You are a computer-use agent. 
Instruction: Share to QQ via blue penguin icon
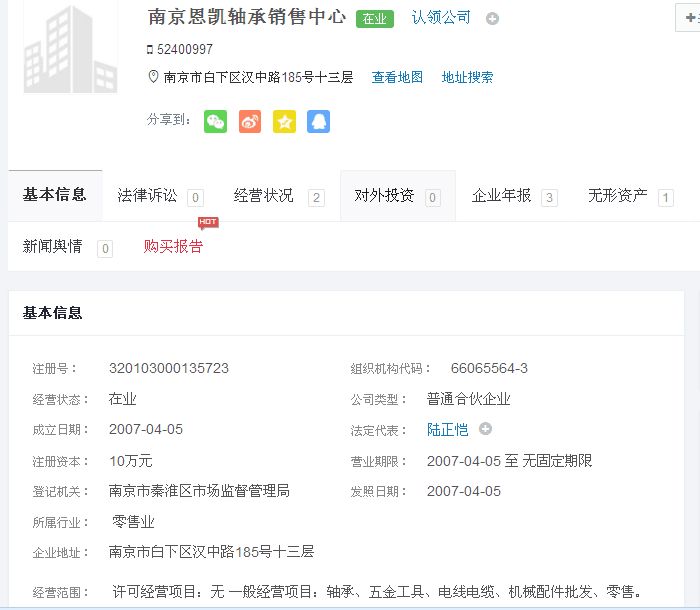pos(318,122)
